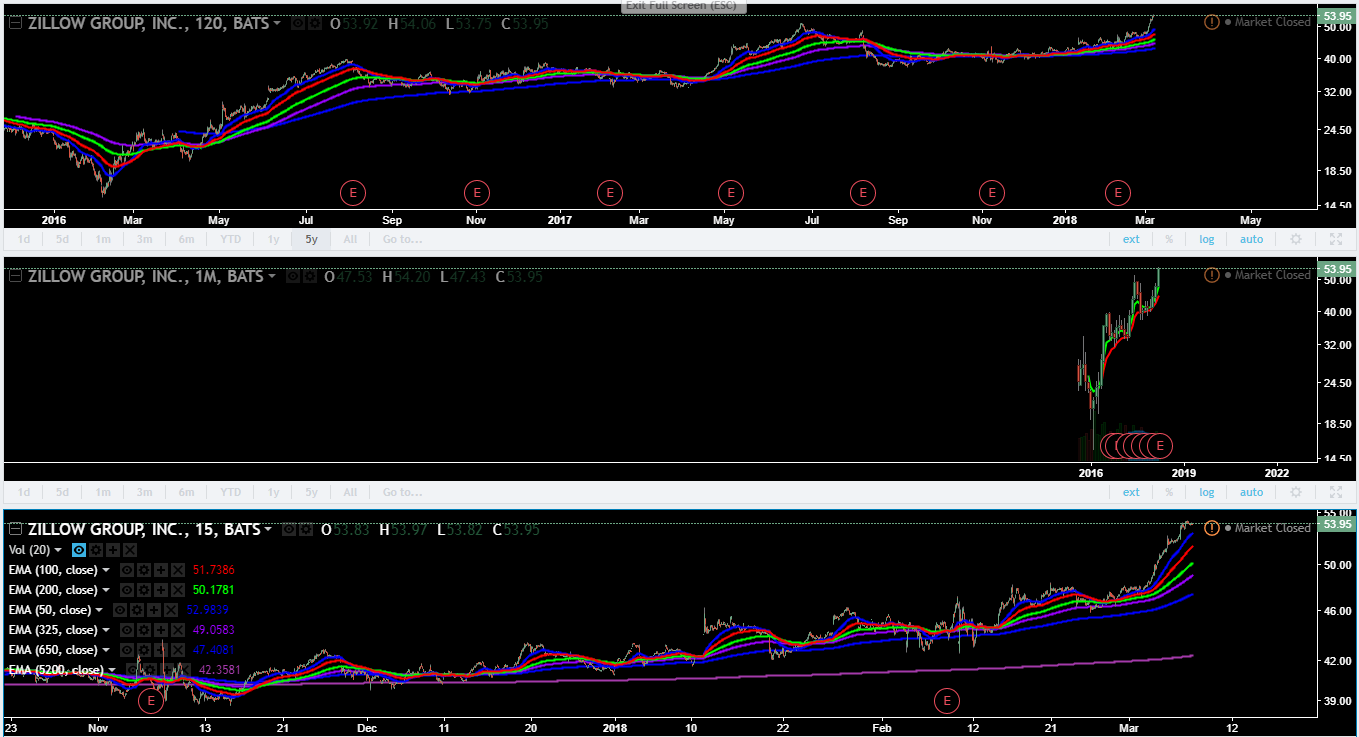Open the EMA (325, close) dropdown arrow
This screenshot has height=737, width=1359.
106,631
